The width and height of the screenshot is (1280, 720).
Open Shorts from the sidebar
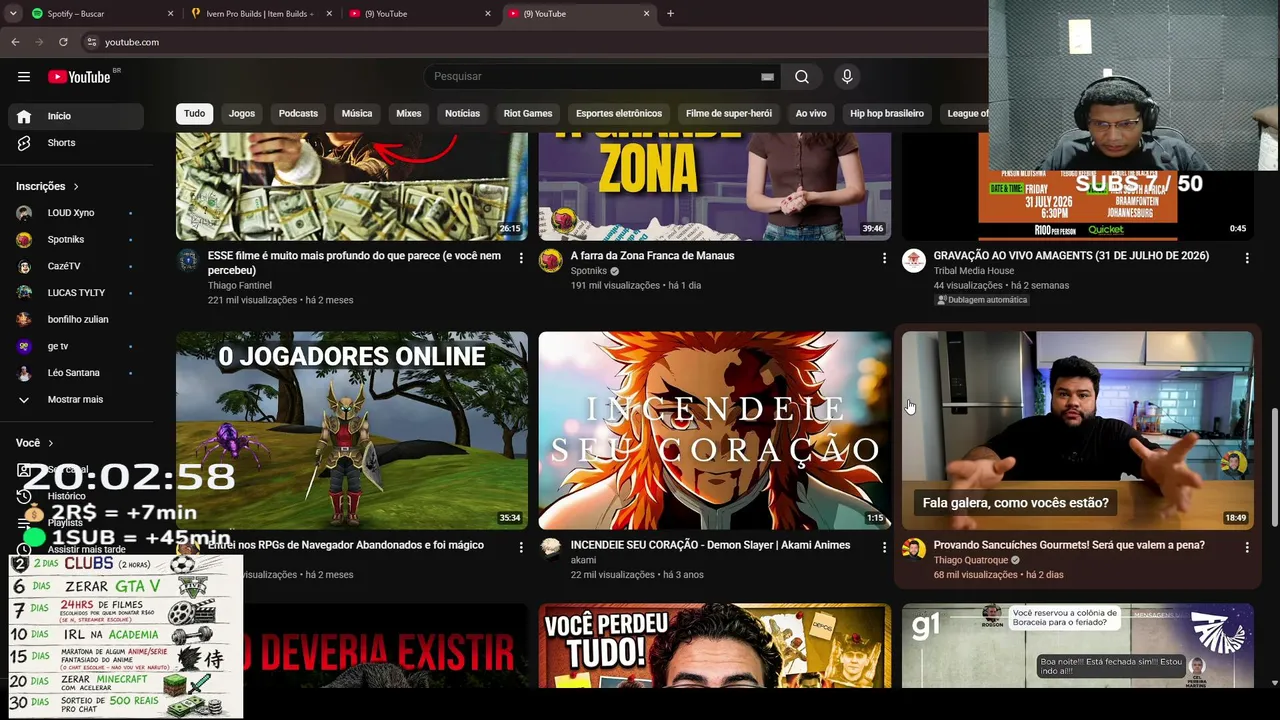pyautogui.click(x=76, y=143)
